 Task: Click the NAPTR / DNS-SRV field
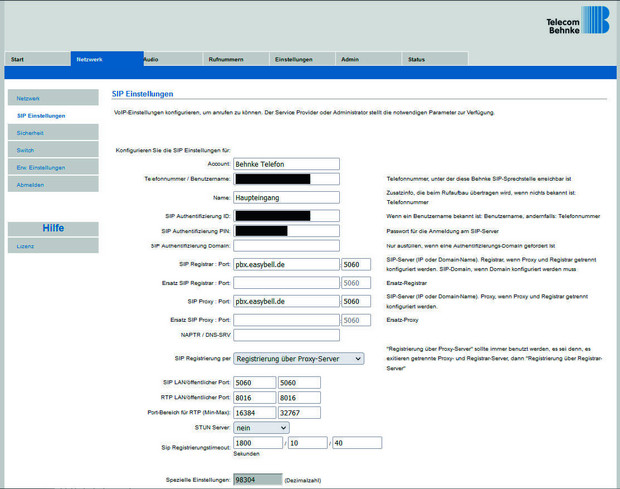point(286,335)
